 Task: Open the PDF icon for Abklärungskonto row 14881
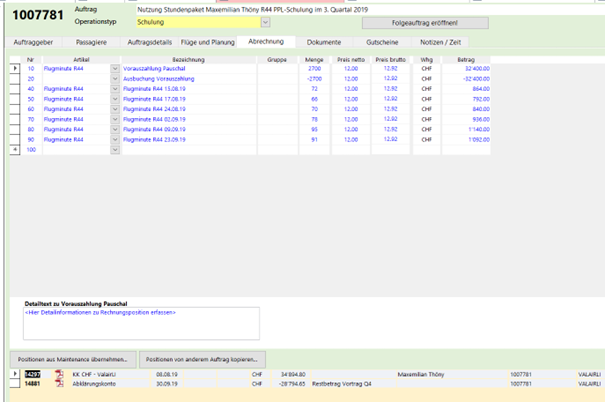[59, 382]
